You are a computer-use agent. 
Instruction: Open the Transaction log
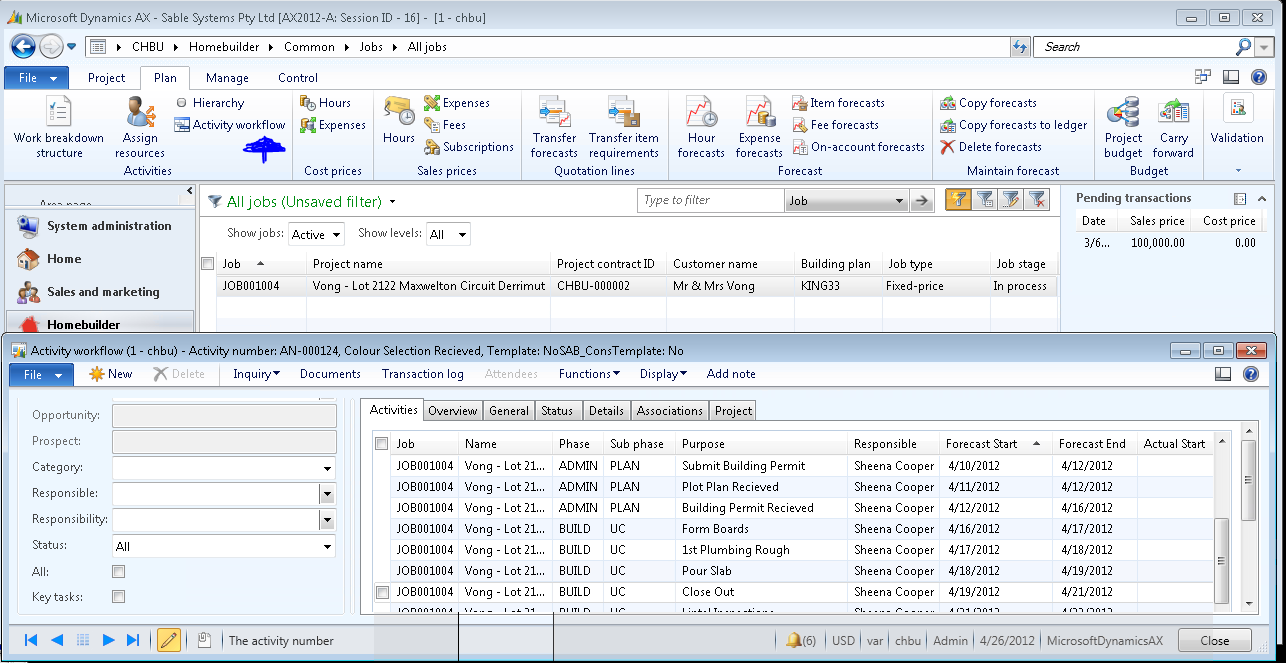point(422,374)
